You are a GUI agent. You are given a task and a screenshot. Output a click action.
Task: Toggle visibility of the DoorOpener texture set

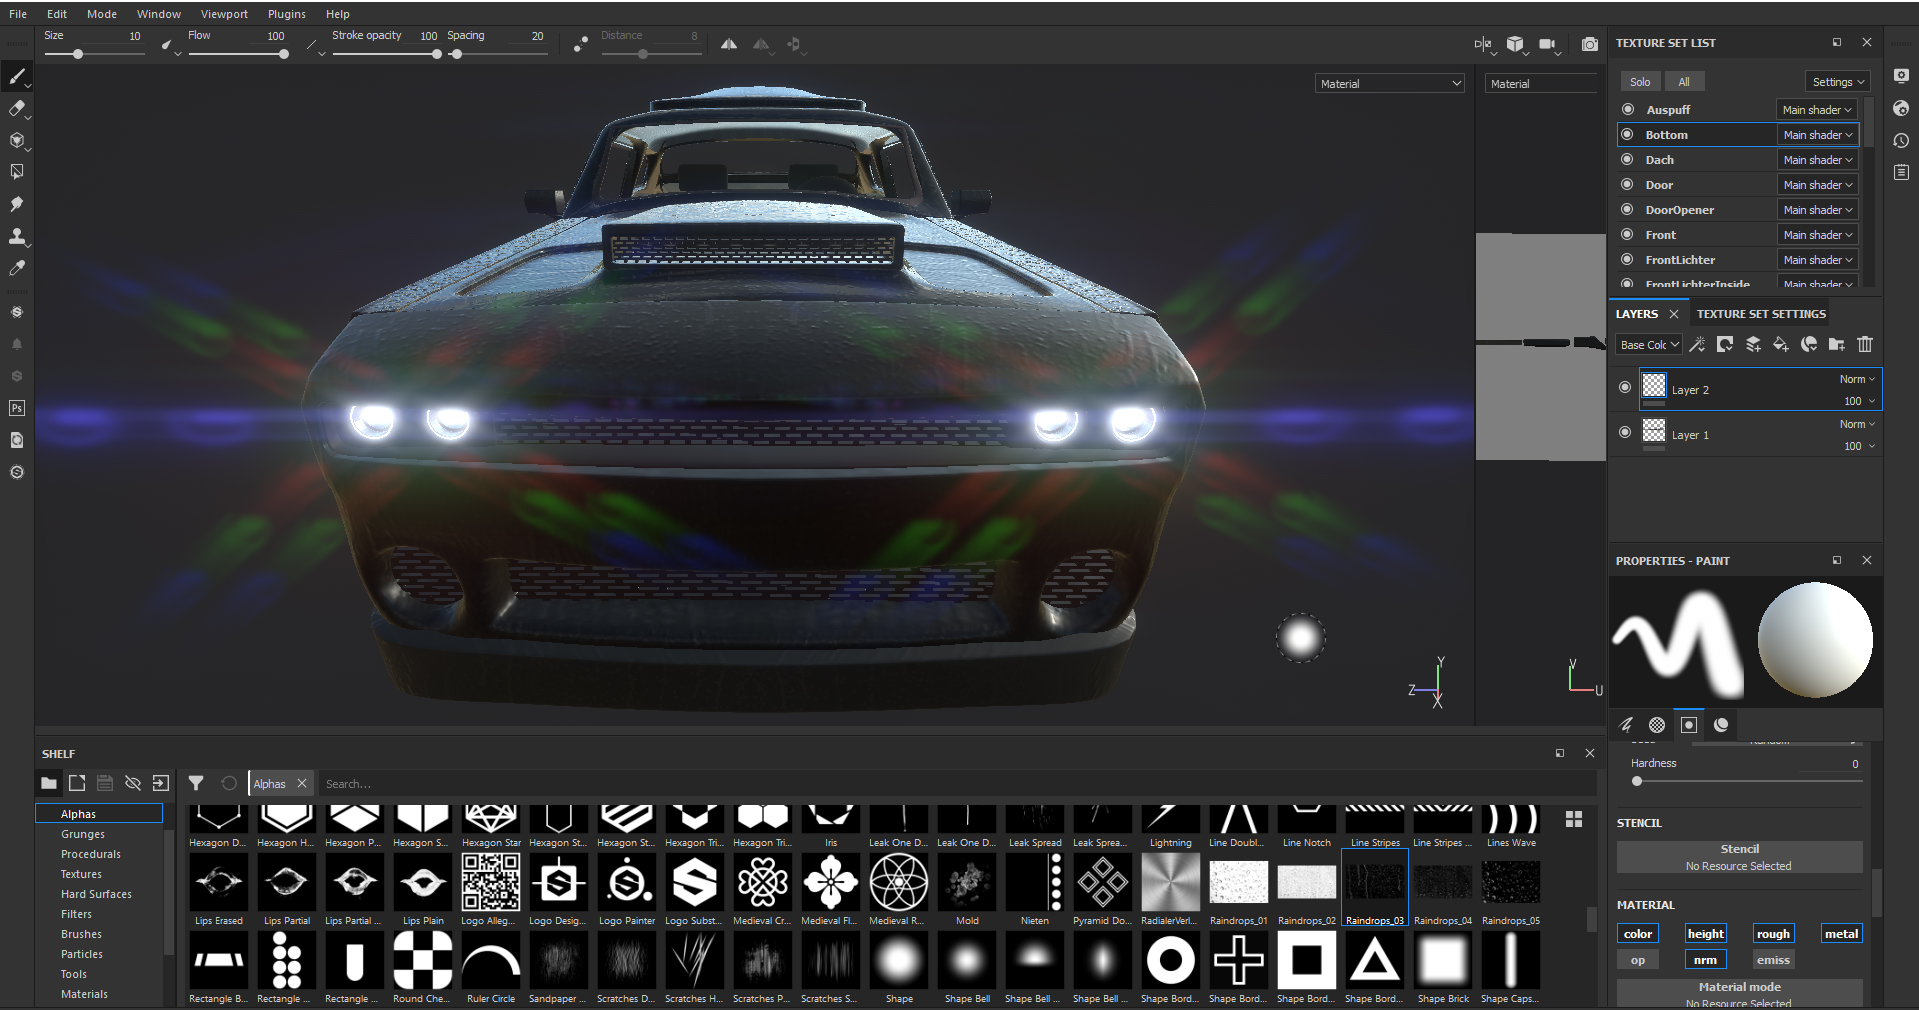[x=1628, y=210]
